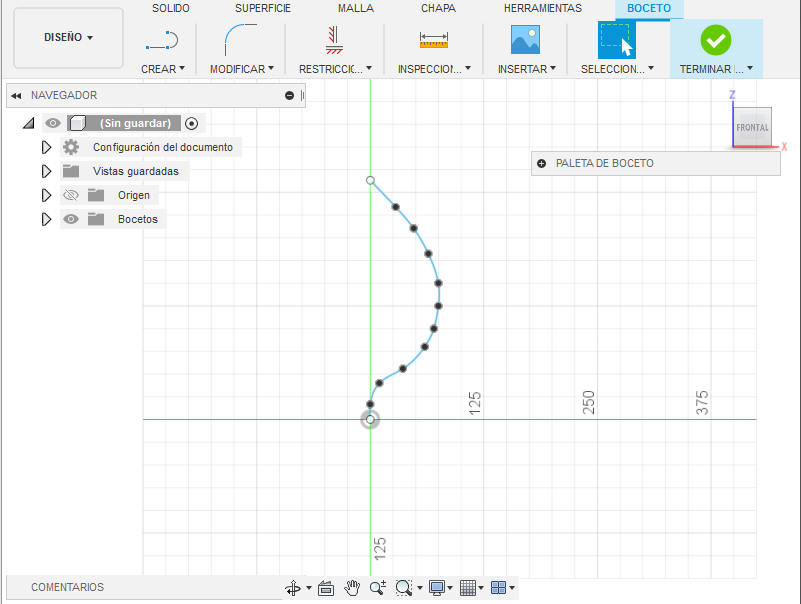The image size is (801, 604).
Task: Open the INSPECCIONAR dropdown menu
Action: coord(434,69)
